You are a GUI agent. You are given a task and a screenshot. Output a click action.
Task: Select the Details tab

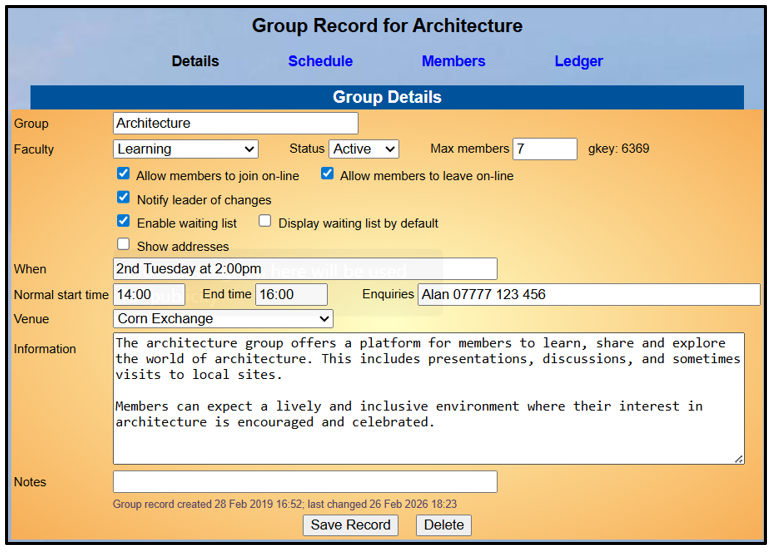pyautogui.click(x=195, y=61)
